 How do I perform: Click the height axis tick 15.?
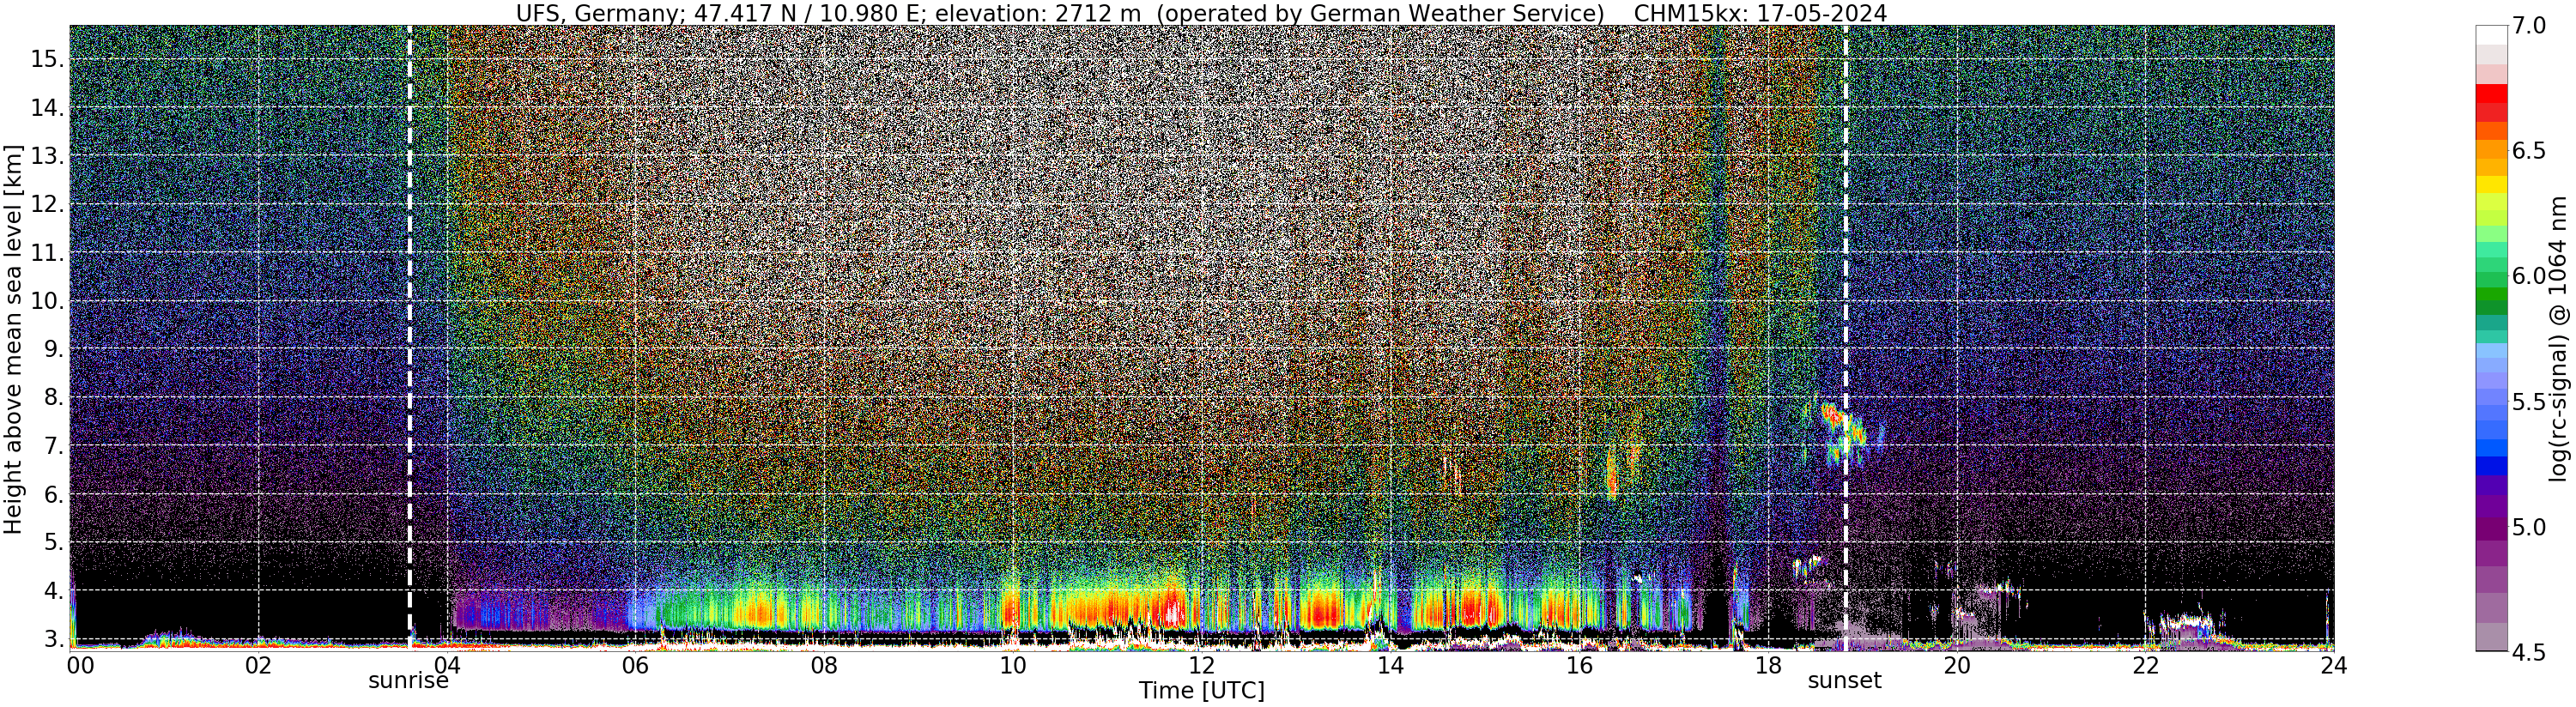(47, 59)
